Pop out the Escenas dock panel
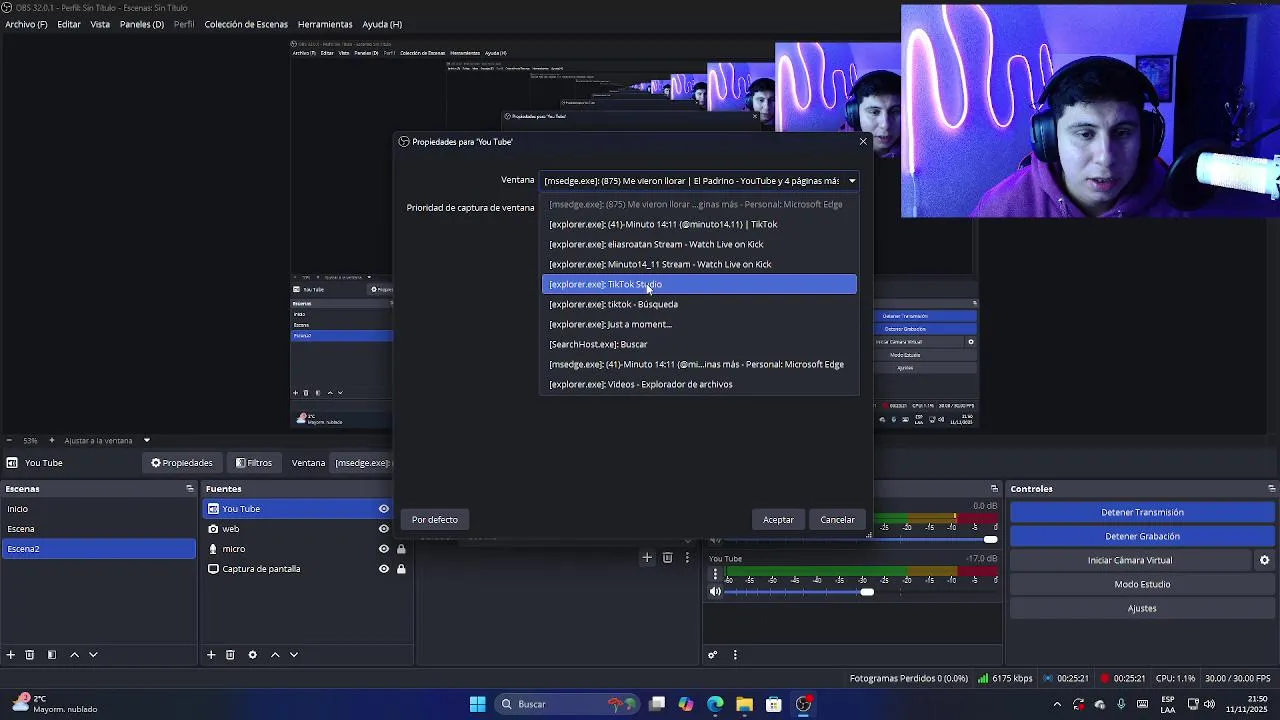 189,489
